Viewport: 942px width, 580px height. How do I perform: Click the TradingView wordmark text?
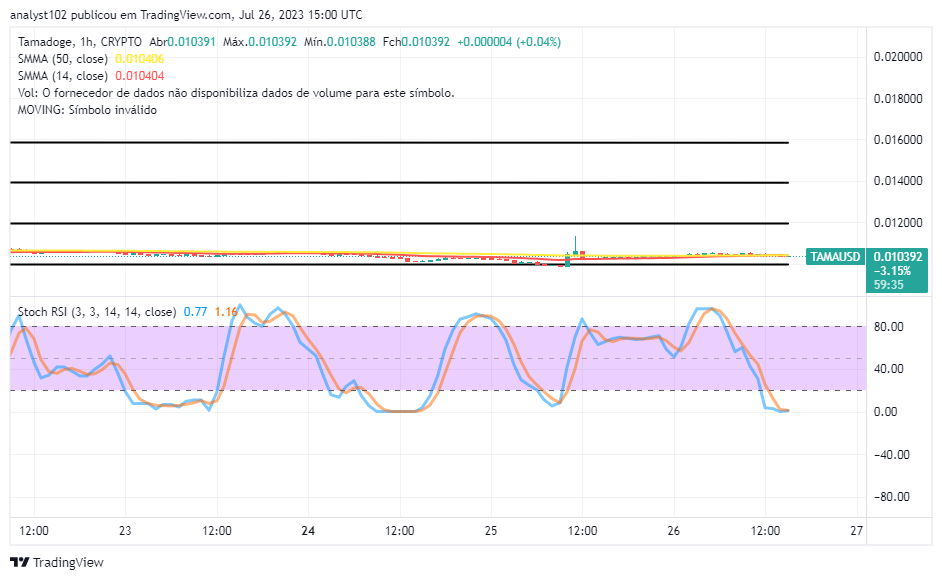click(68, 563)
